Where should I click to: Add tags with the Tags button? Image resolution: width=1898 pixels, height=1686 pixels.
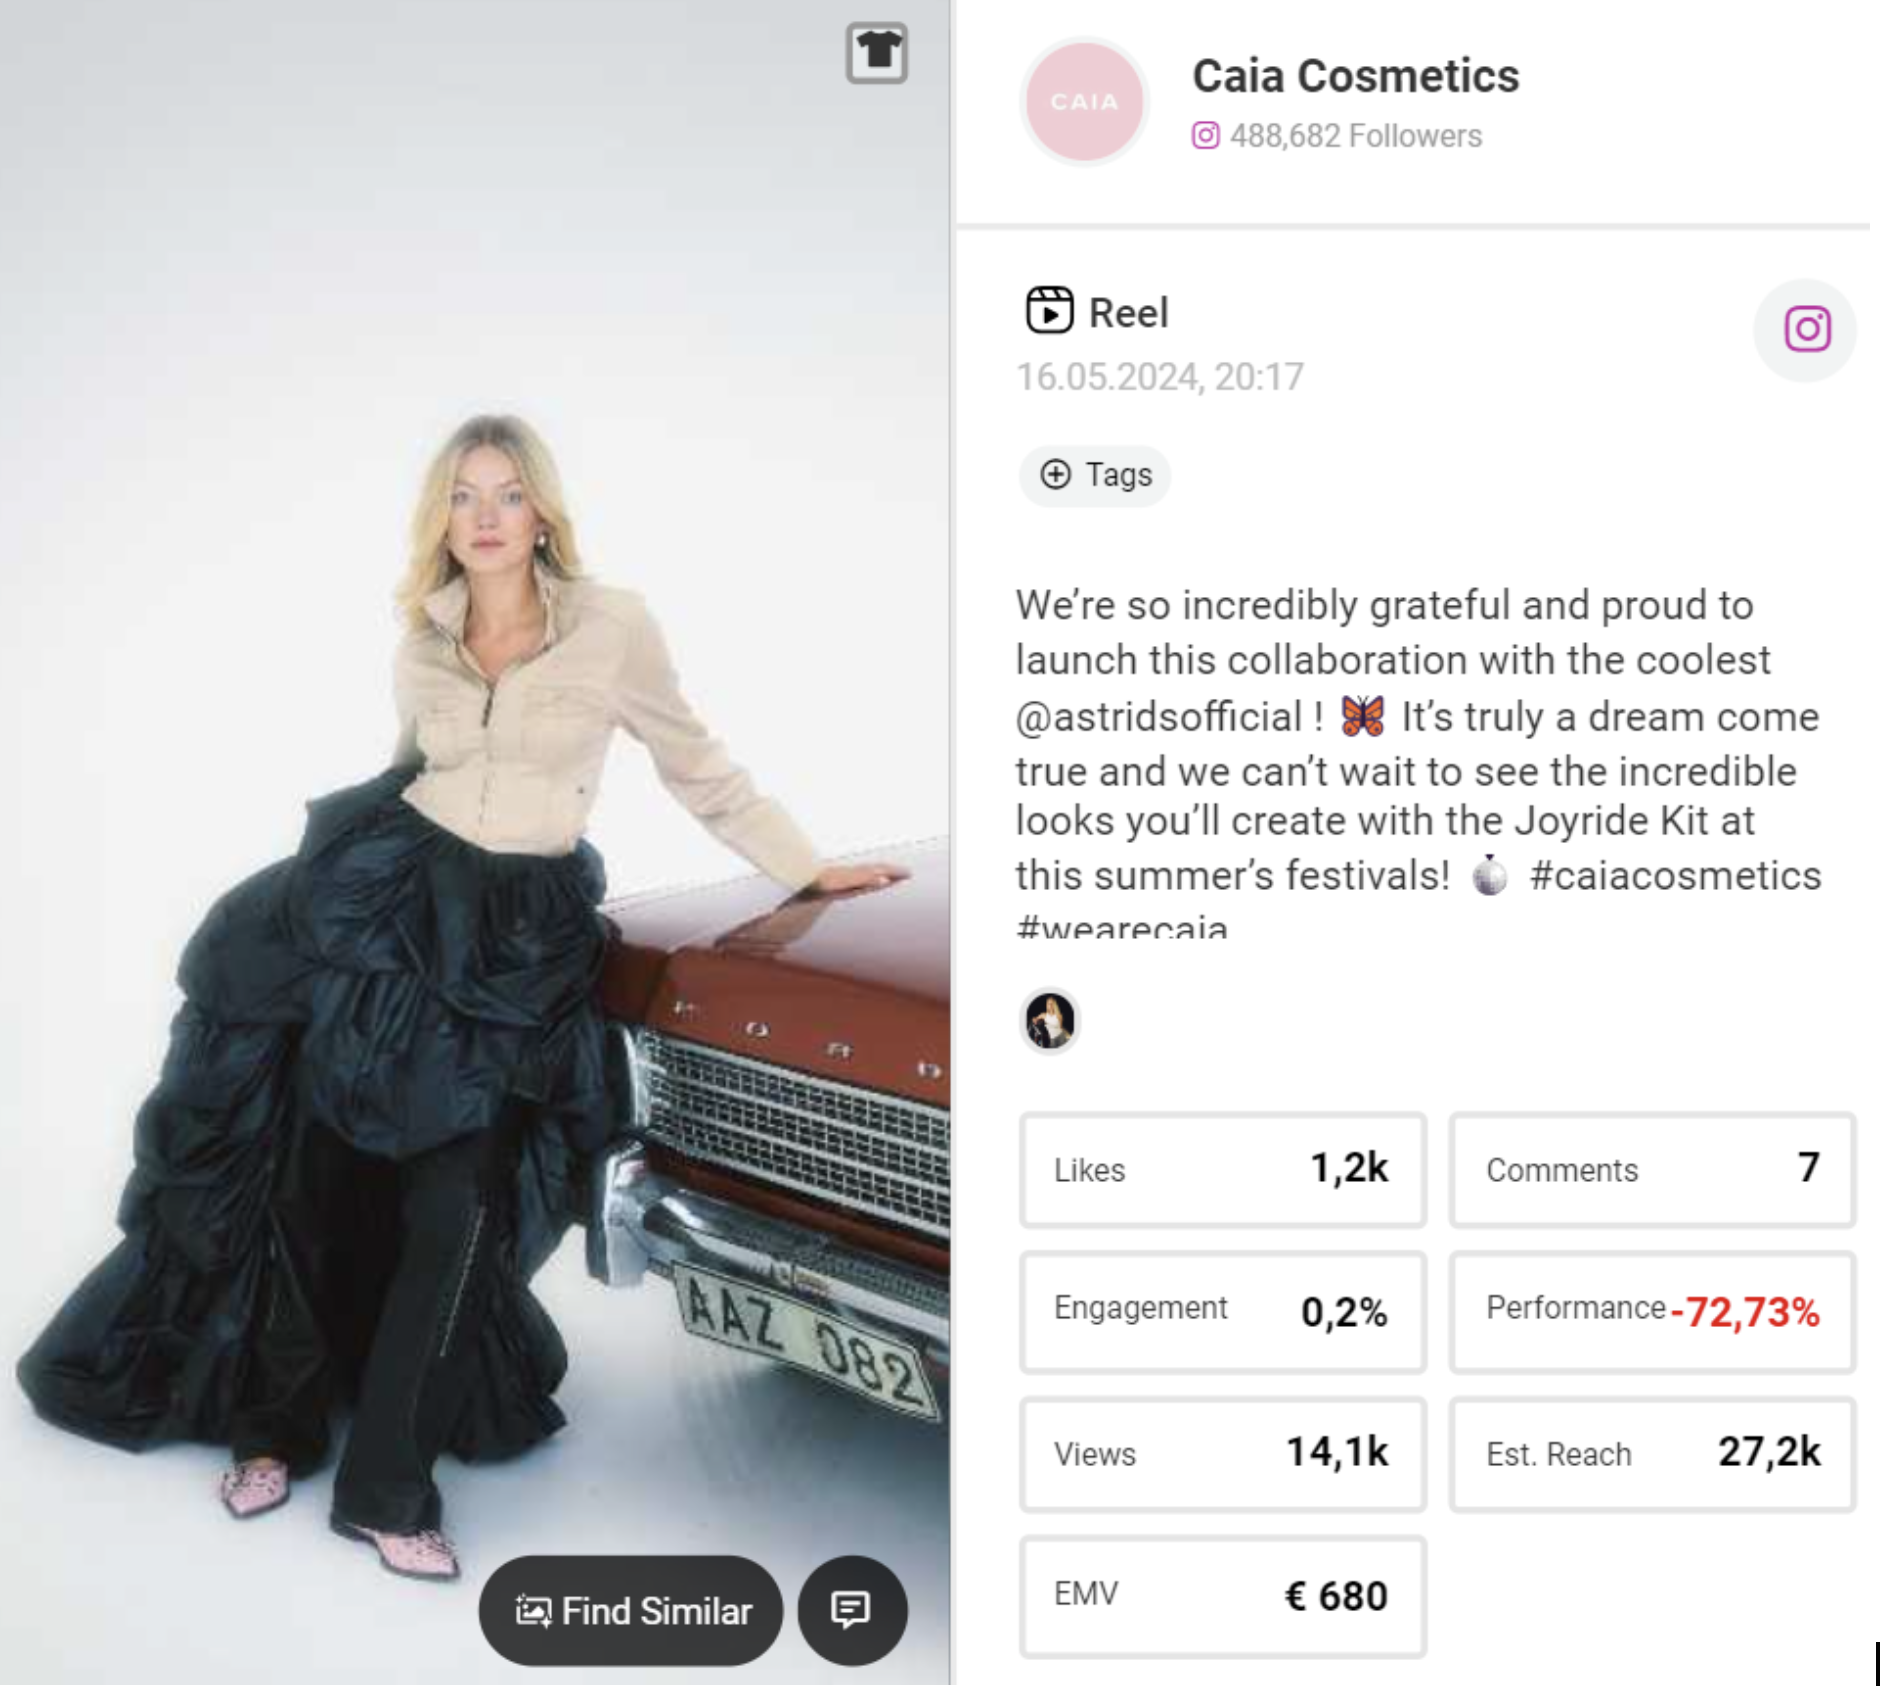tap(1095, 475)
